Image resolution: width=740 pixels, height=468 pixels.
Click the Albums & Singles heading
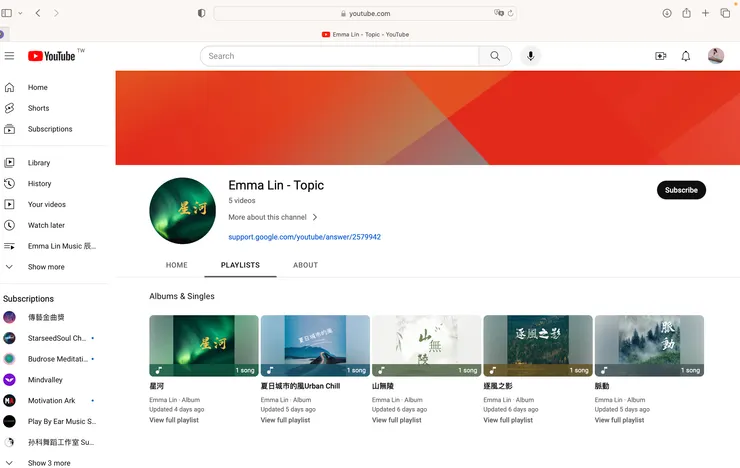182,296
